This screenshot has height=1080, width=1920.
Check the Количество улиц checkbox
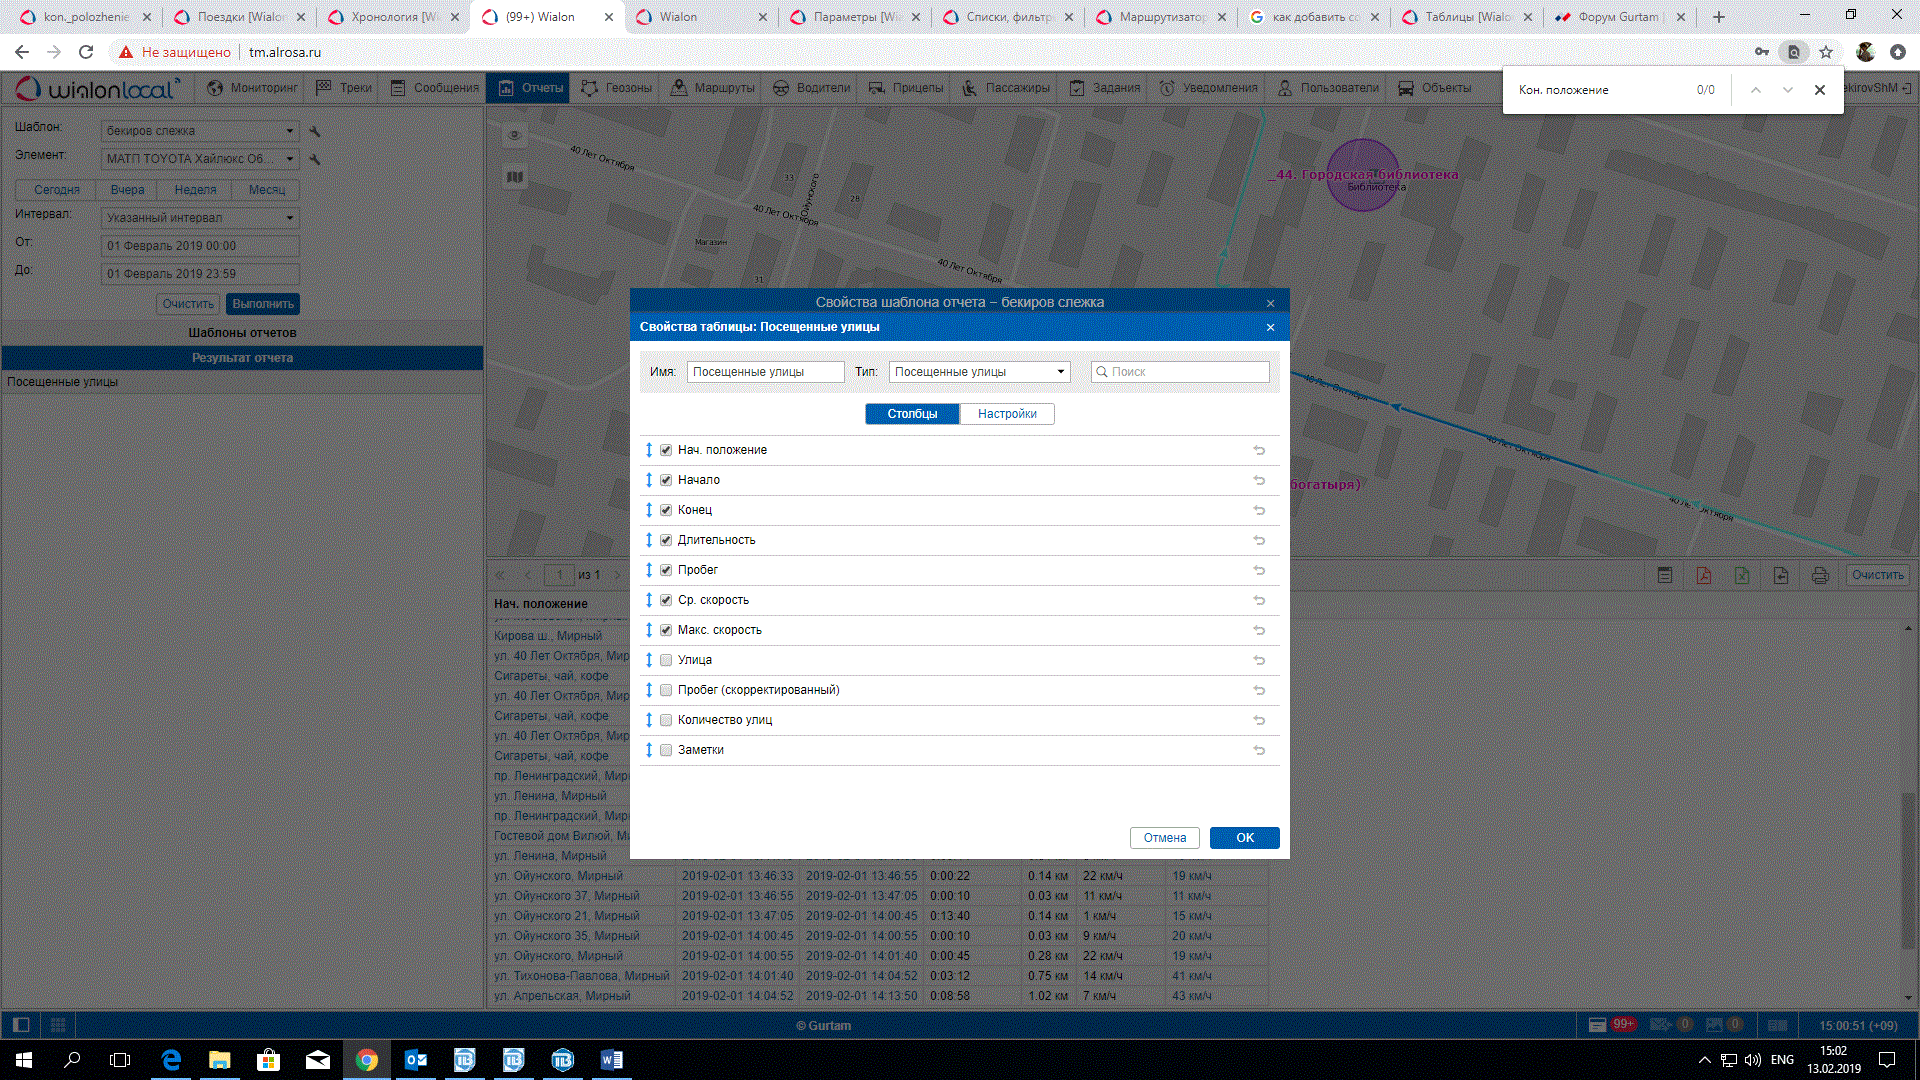click(666, 720)
